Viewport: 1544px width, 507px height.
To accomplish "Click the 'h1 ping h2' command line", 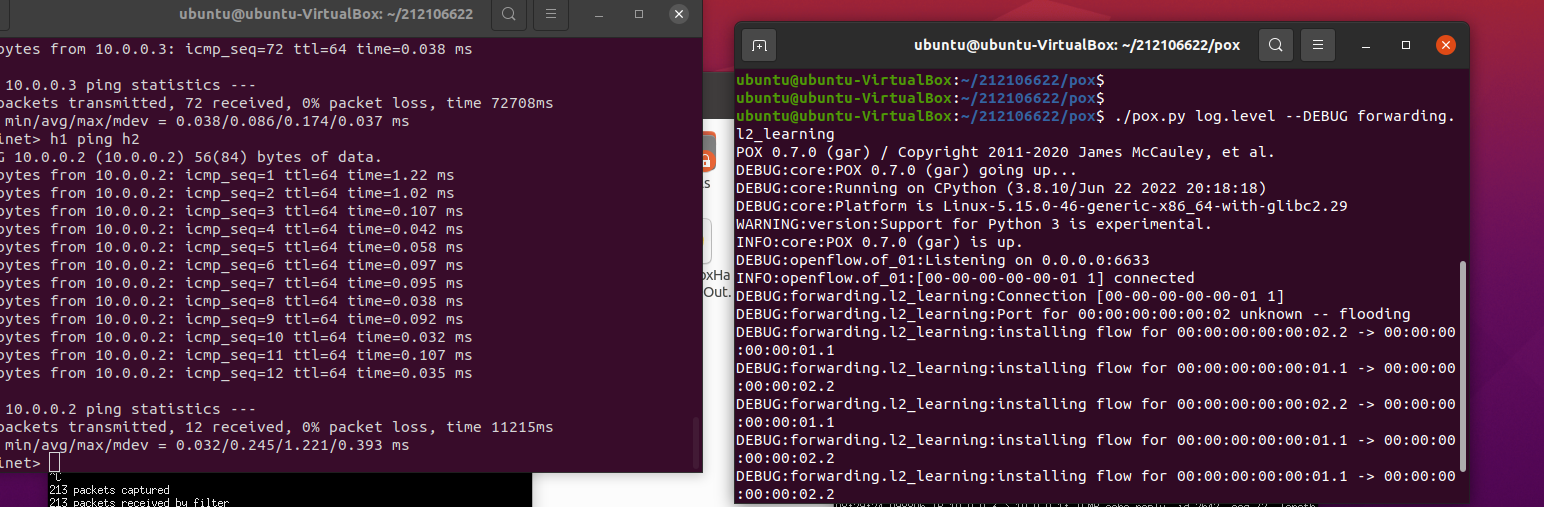I will point(70,139).
